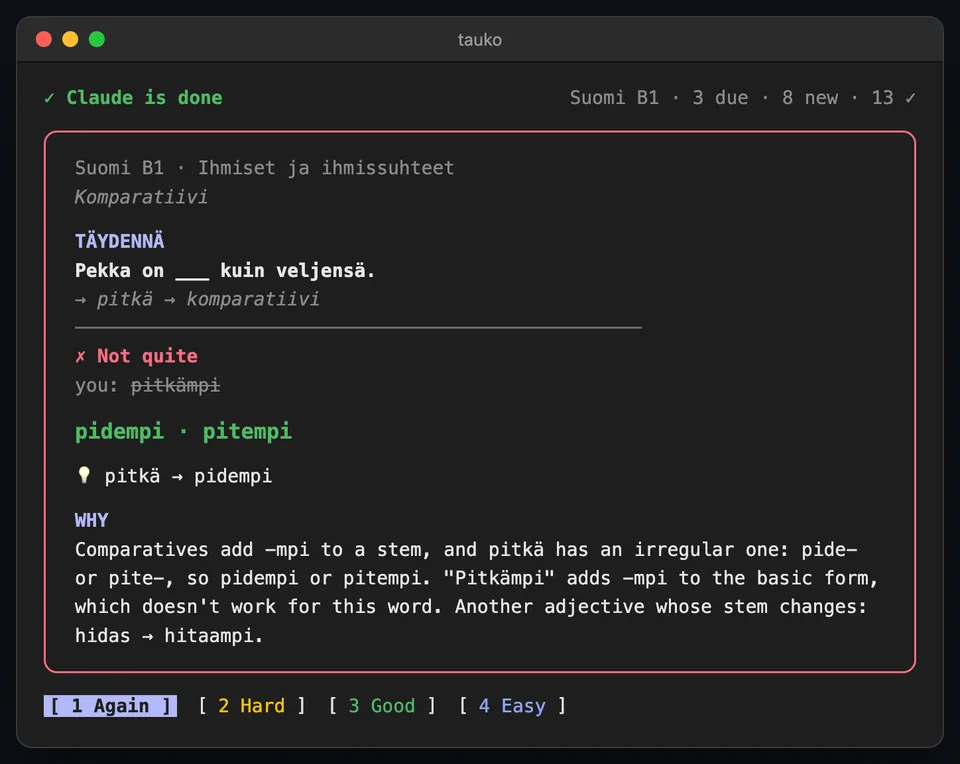Viewport: 960px width, 764px height.
Task: Click the red X beside Not quite
Action: tap(80, 356)
